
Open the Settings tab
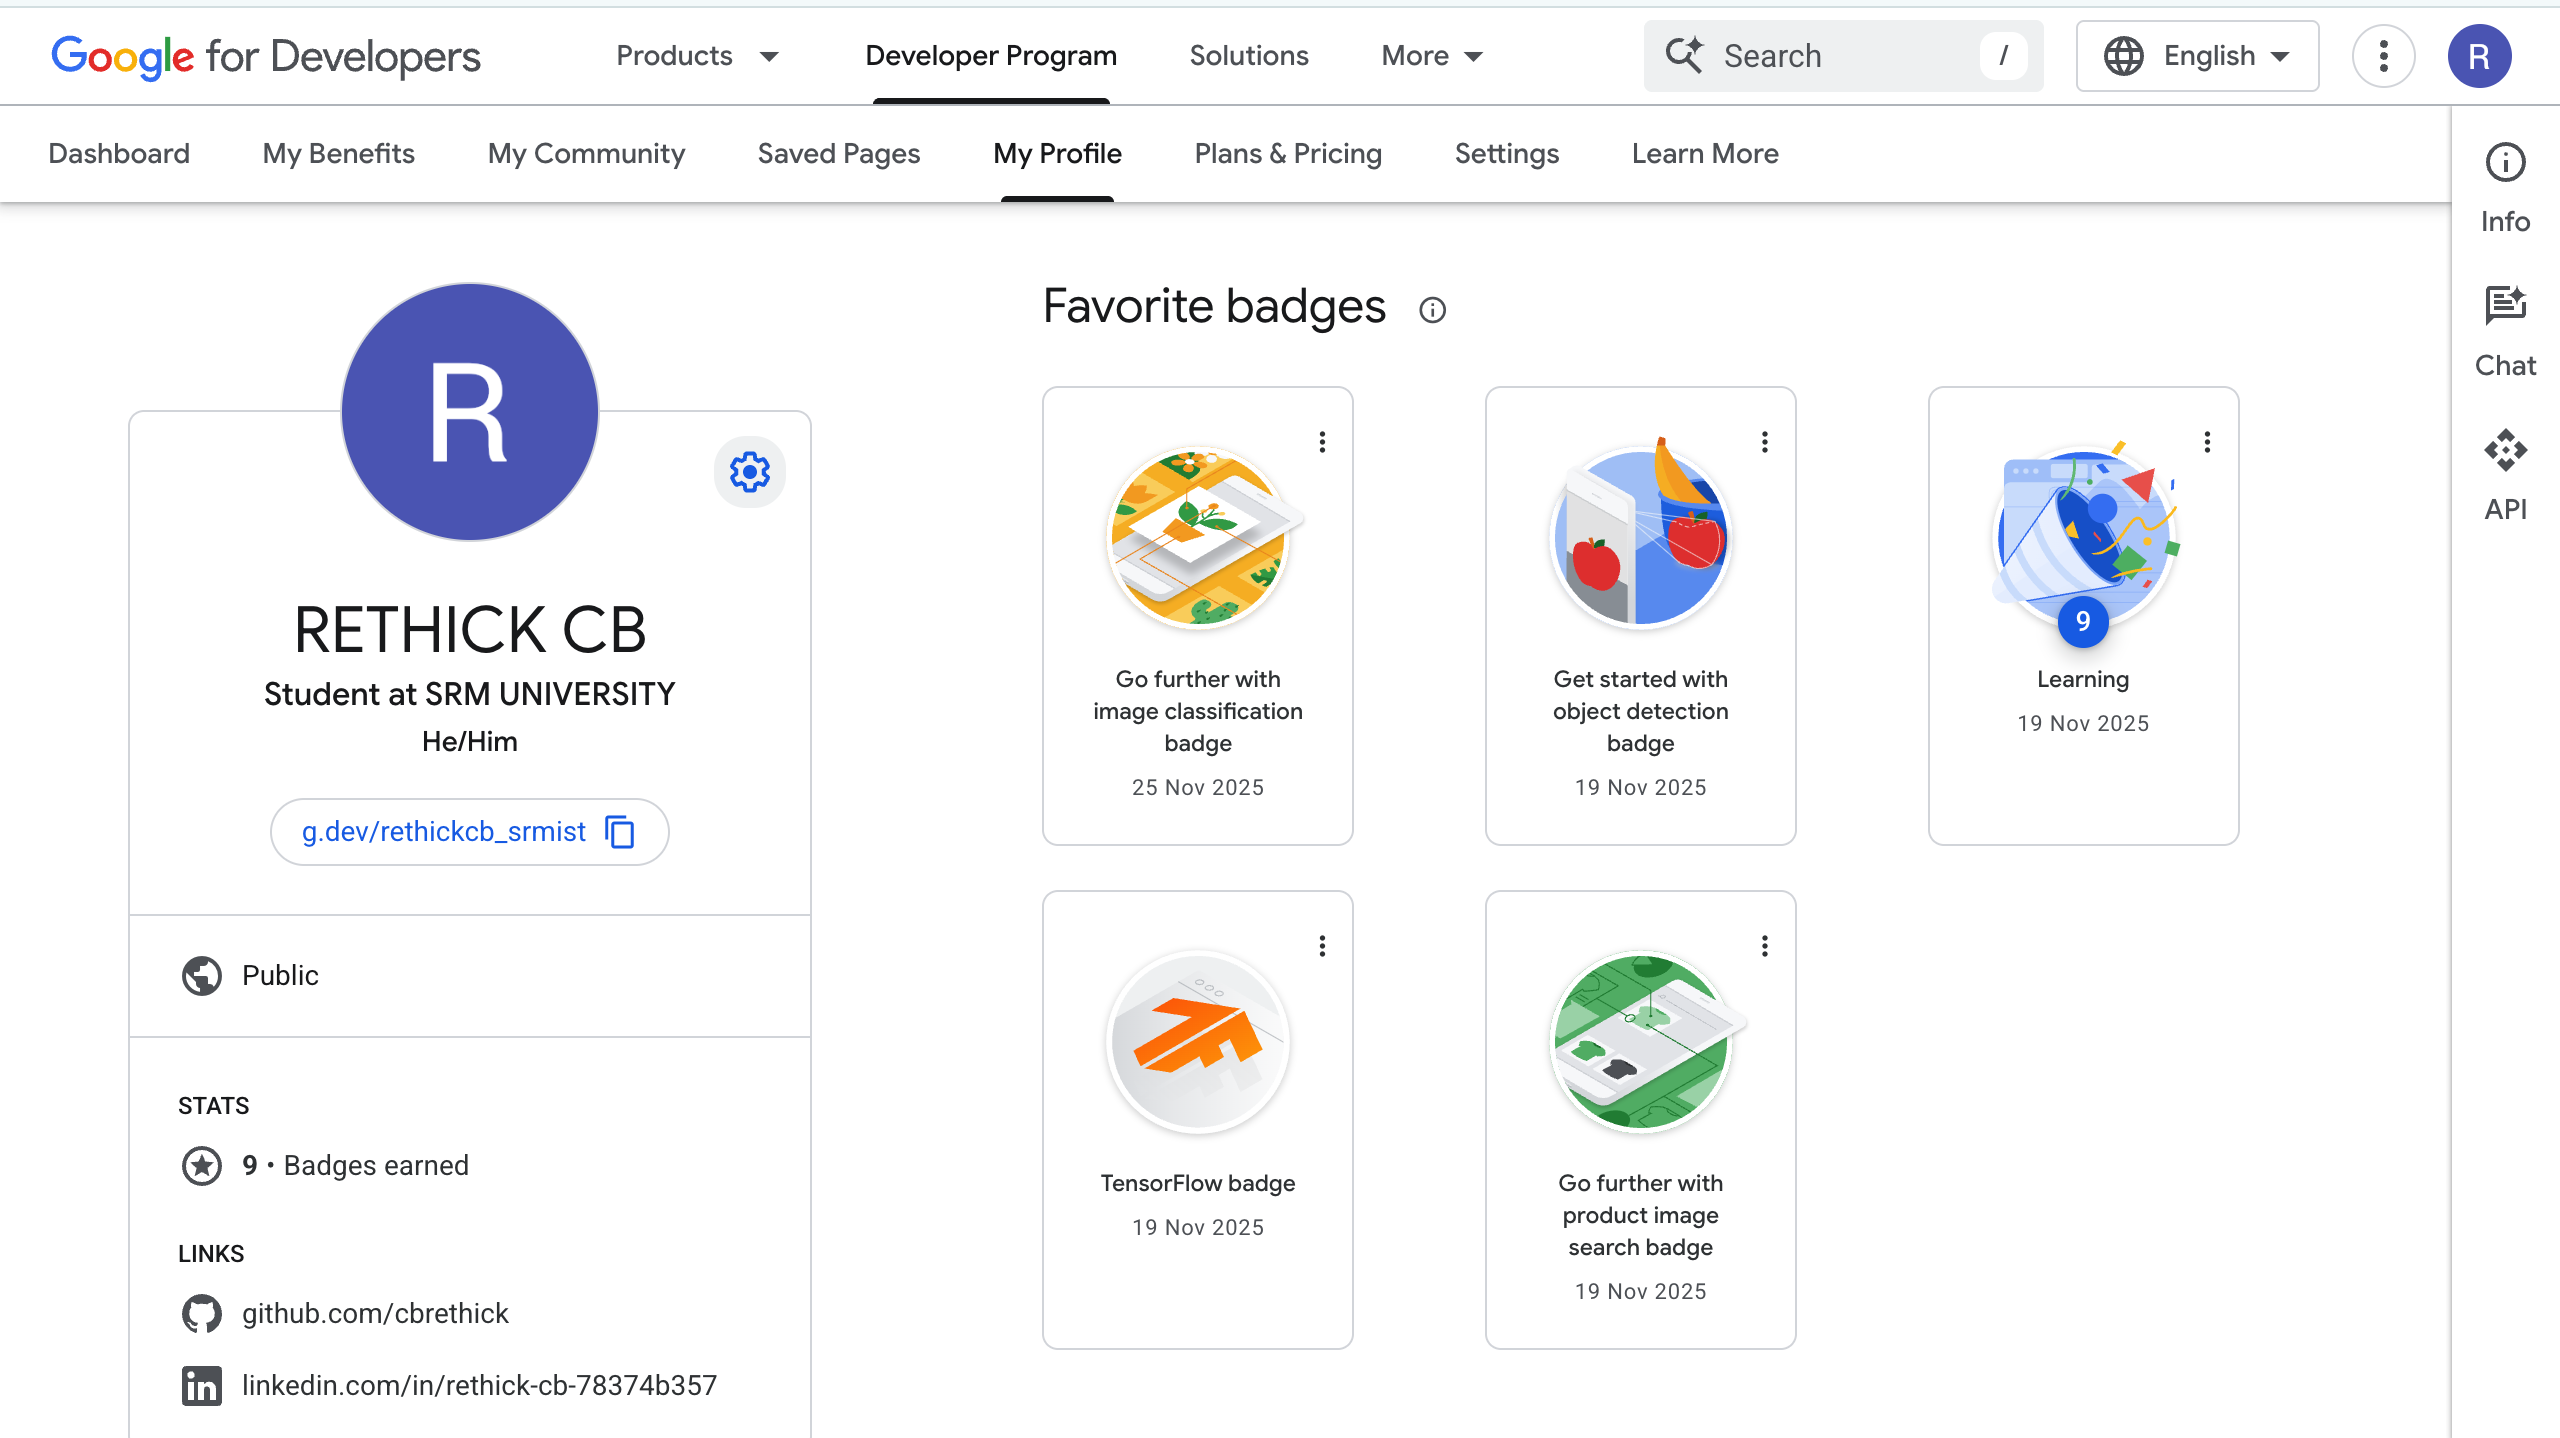click(x=1506, y=154)
